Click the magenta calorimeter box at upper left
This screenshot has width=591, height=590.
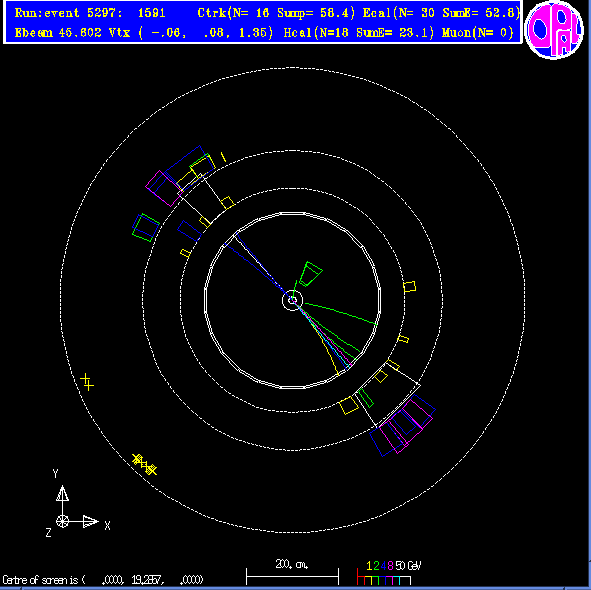tap(164, 188)
